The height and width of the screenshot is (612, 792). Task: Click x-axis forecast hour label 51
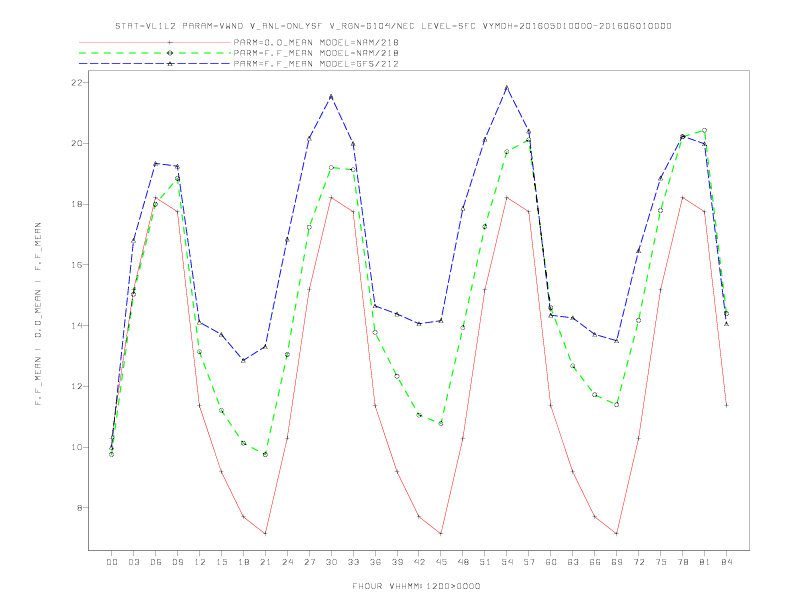[x=485, y=562]
